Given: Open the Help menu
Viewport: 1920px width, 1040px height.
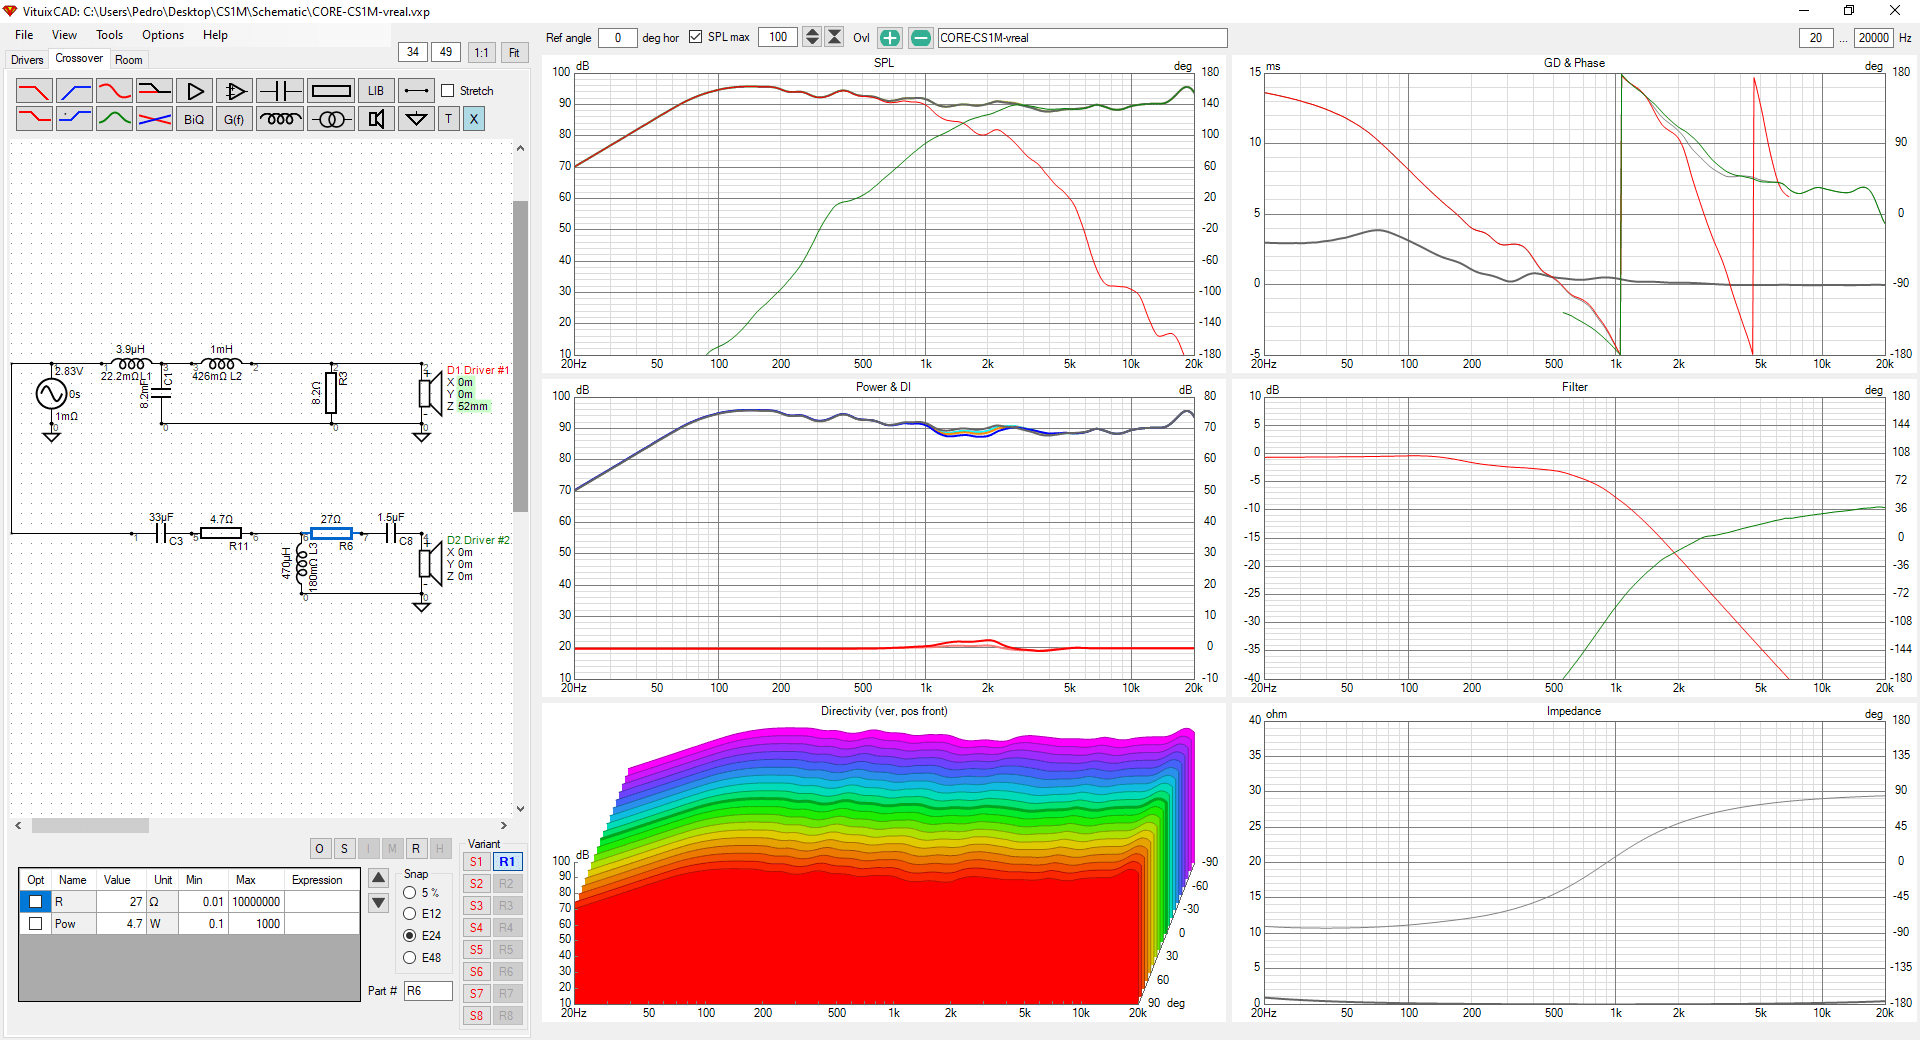Looking at the screenshot, I should [x=215, y=35].
